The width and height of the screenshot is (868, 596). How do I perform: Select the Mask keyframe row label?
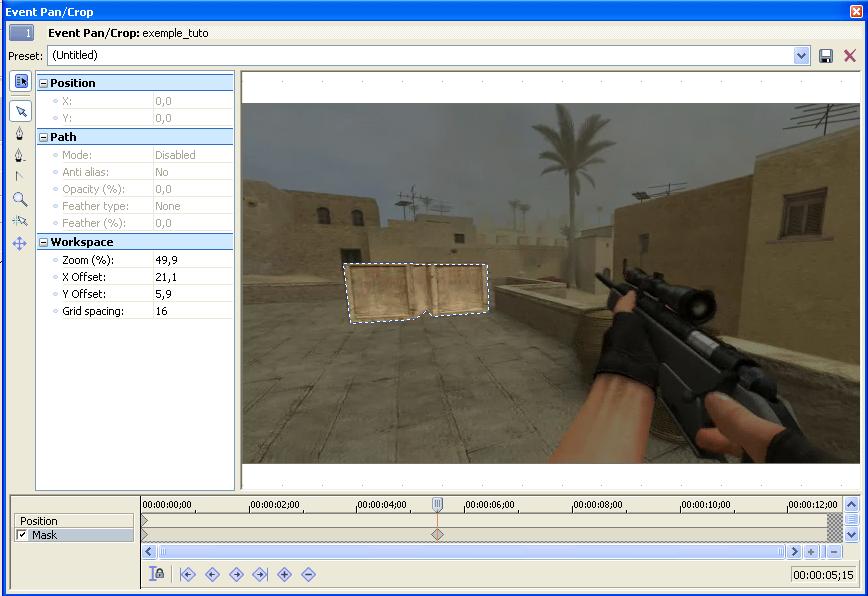74,535
